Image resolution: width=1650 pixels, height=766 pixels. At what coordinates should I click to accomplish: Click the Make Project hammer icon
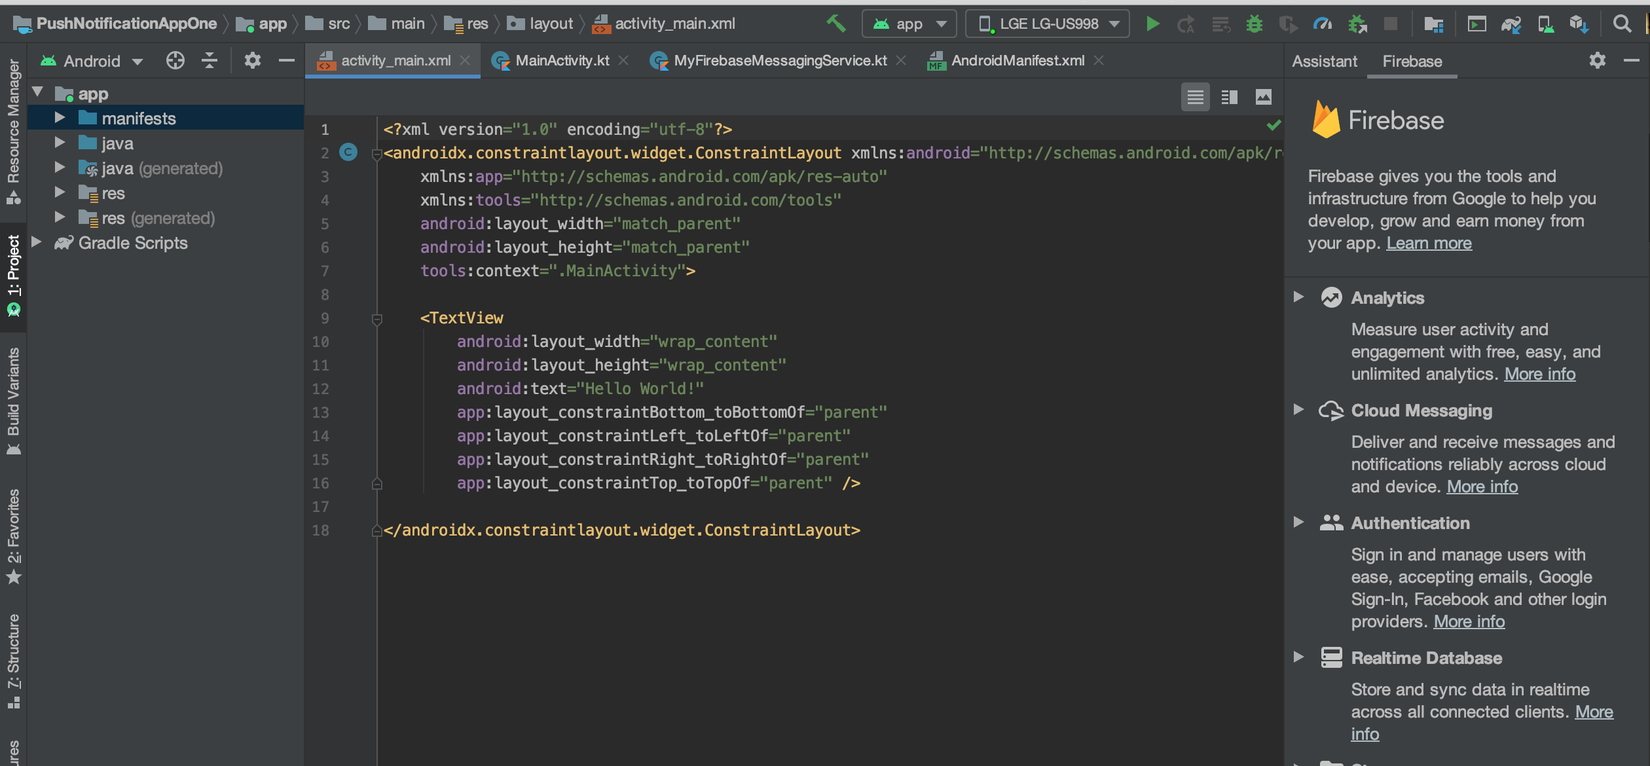tap(835, 23)
